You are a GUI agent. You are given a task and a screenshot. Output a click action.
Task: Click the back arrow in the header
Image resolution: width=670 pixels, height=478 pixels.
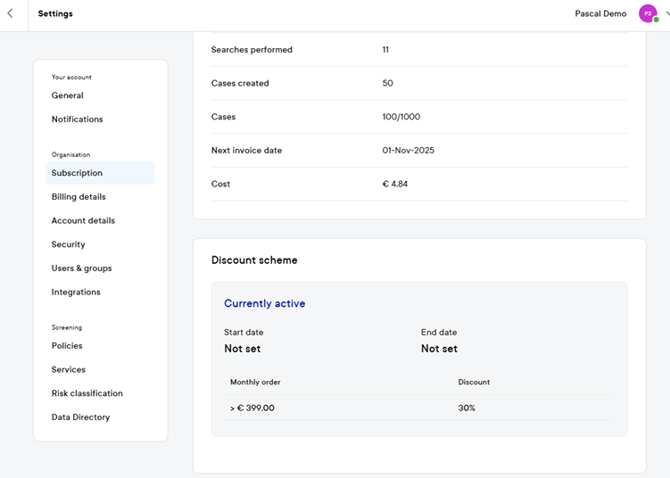[x=10, y=14]
